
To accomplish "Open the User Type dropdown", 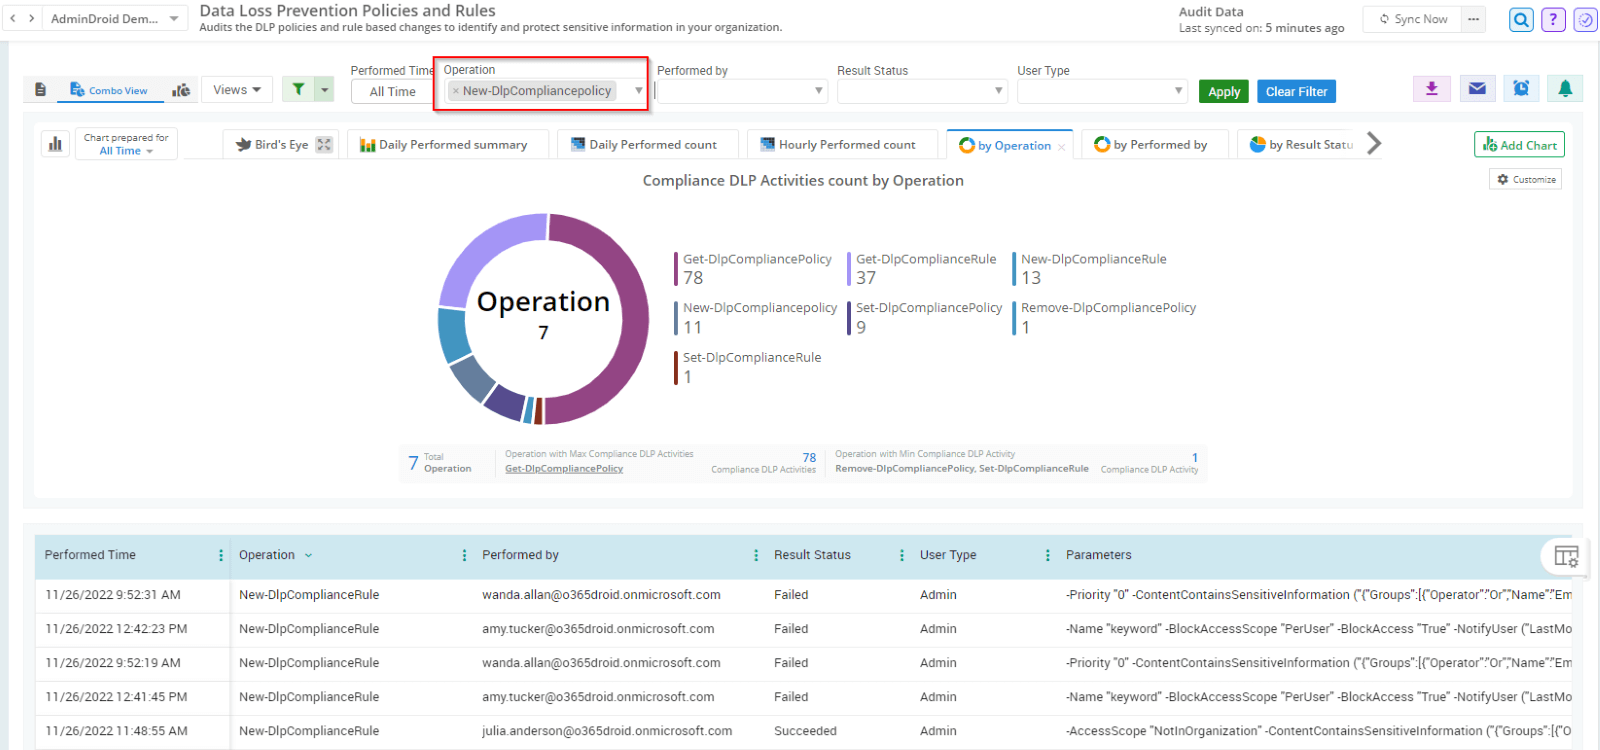I will coord(1101,91).
